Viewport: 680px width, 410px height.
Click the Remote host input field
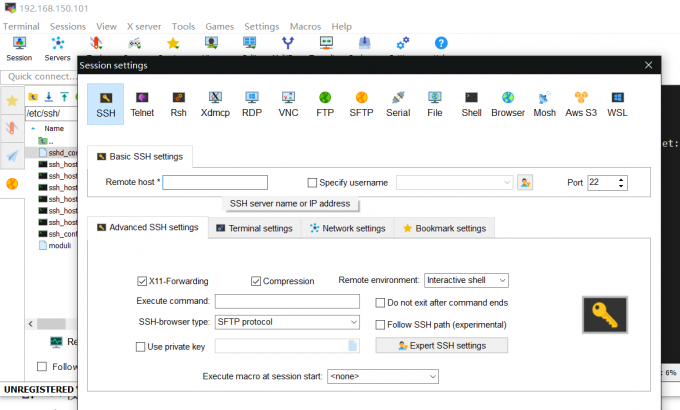[215, 182]
